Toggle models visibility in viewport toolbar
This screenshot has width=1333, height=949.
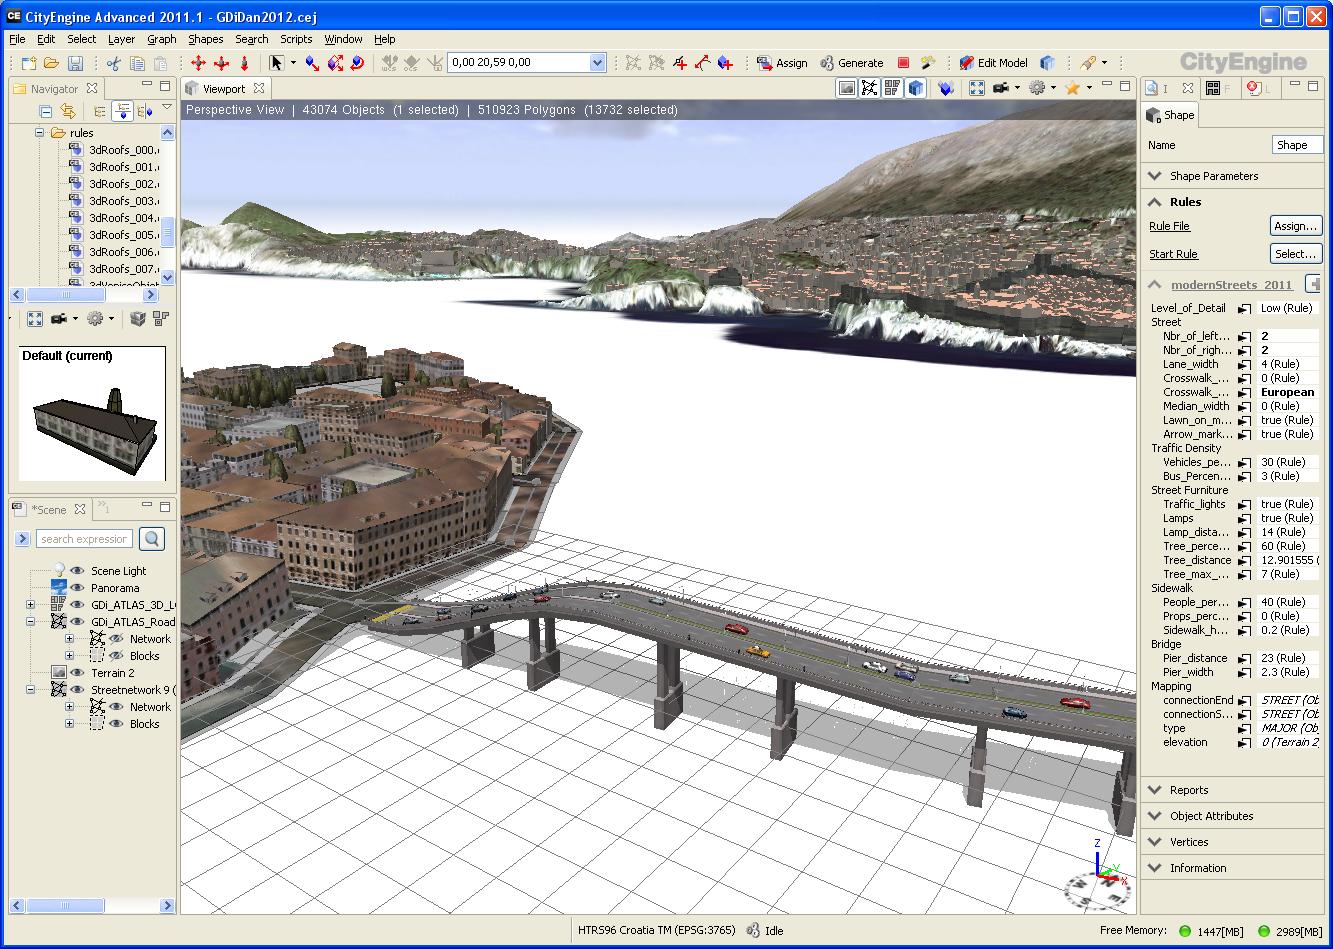(916, 88)
